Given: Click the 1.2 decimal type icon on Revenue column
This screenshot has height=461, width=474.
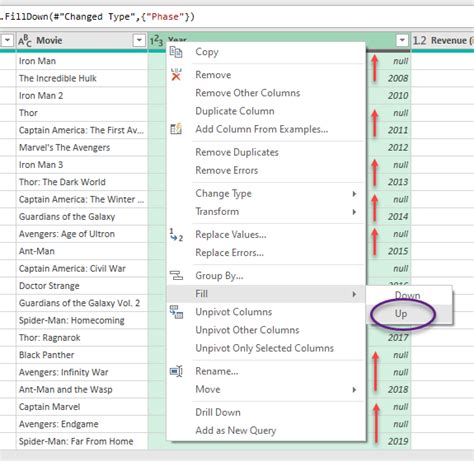Looking at the screenshot, I should (x=419, y=41).
